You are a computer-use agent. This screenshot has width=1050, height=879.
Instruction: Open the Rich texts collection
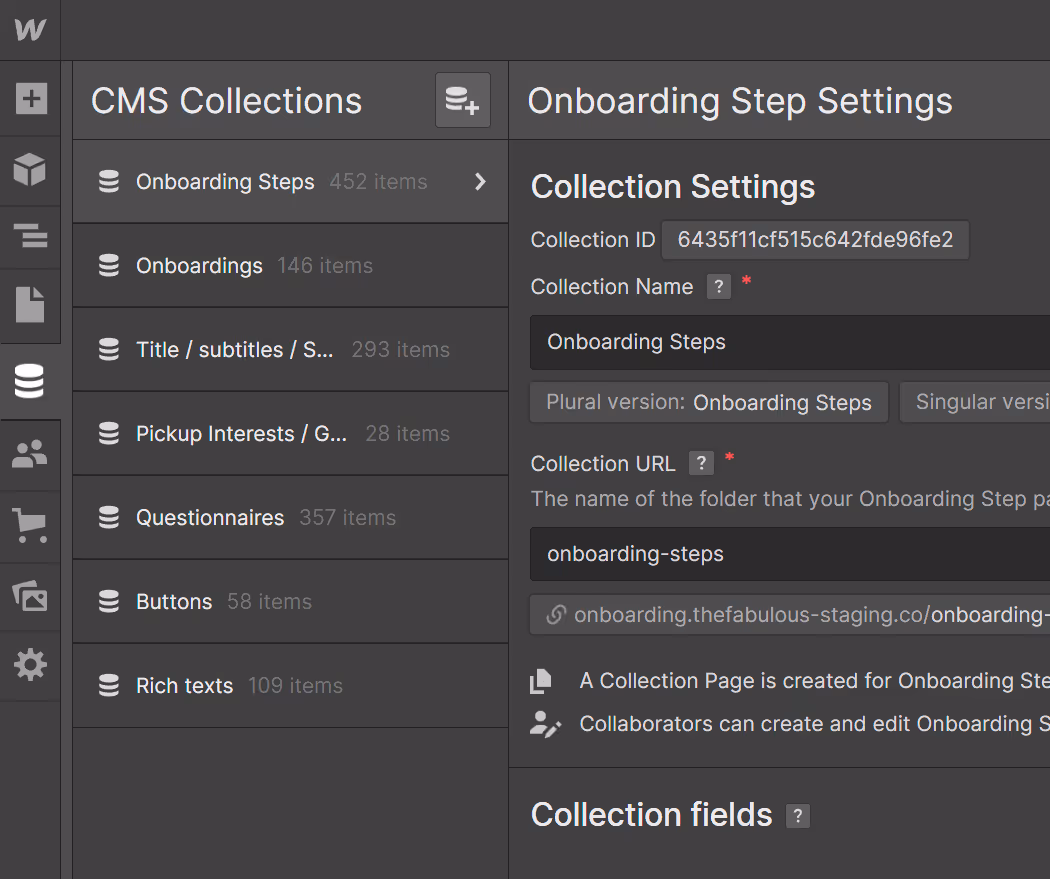coord(290,686)
